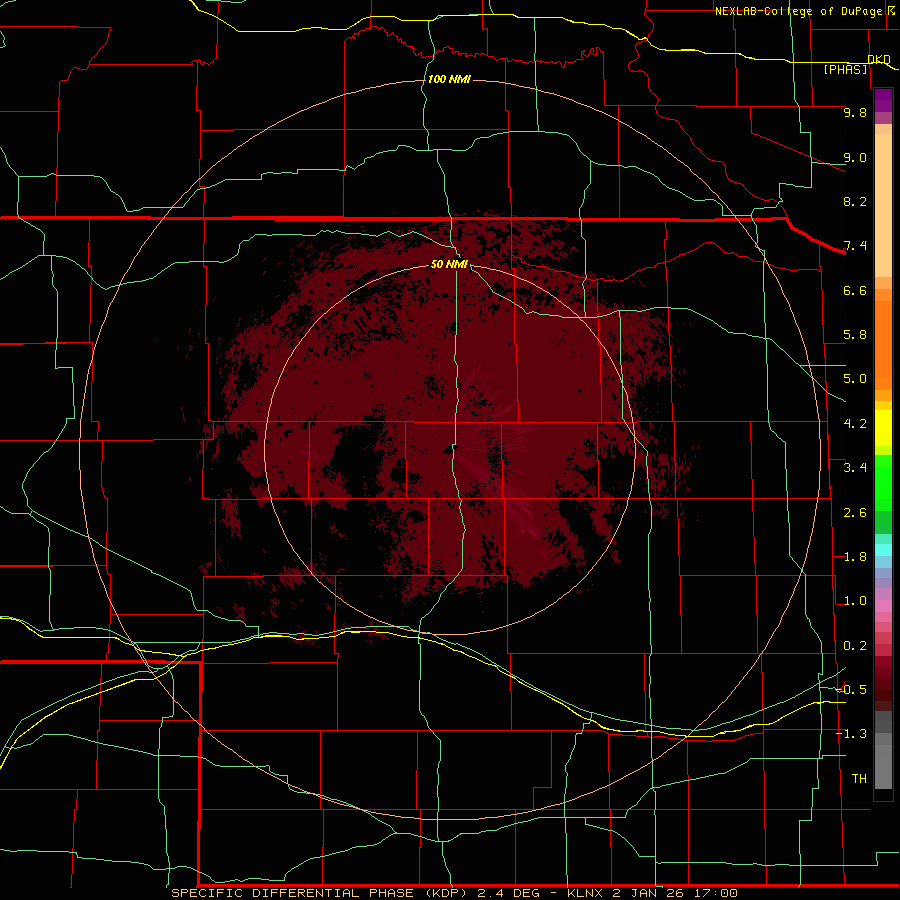Click the -1.3 scale value
The image size is (900, 900).
click(x=851, y=734)
